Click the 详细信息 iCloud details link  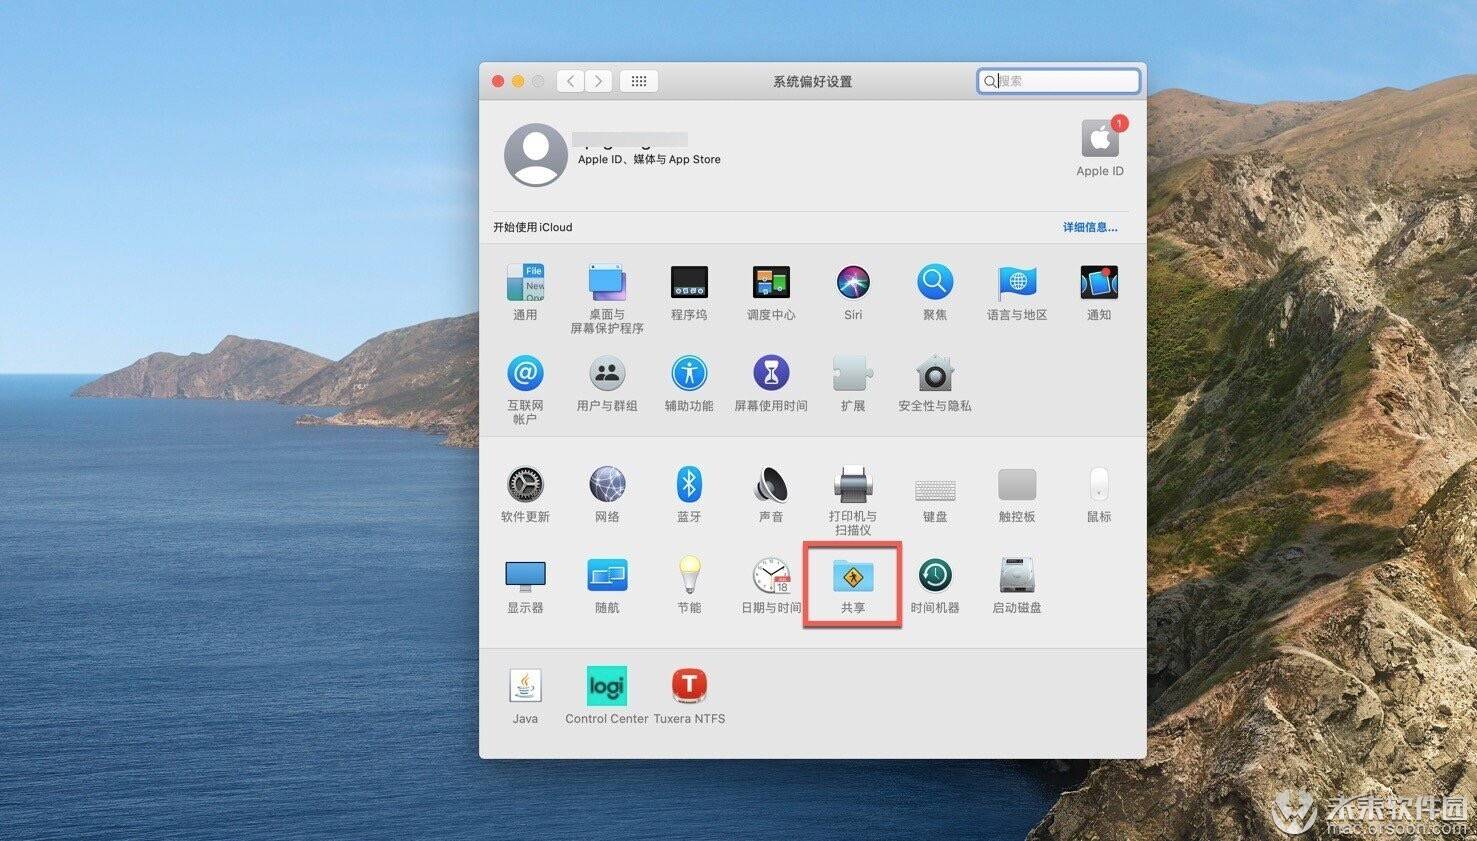pyautogui.click(x=1089, y=228)
